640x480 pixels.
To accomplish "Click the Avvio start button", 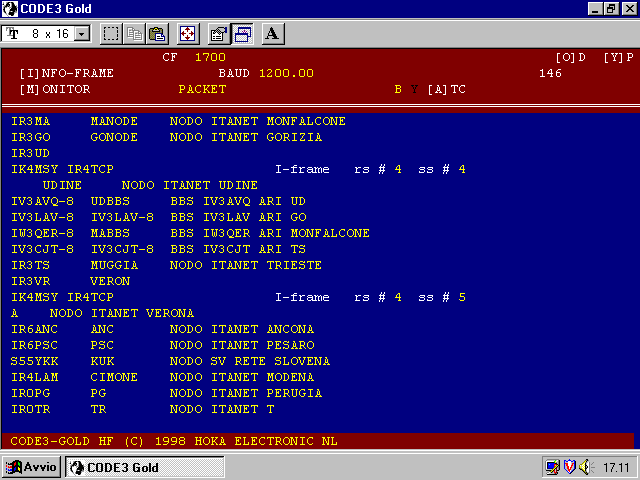I will tap(33, 467).
